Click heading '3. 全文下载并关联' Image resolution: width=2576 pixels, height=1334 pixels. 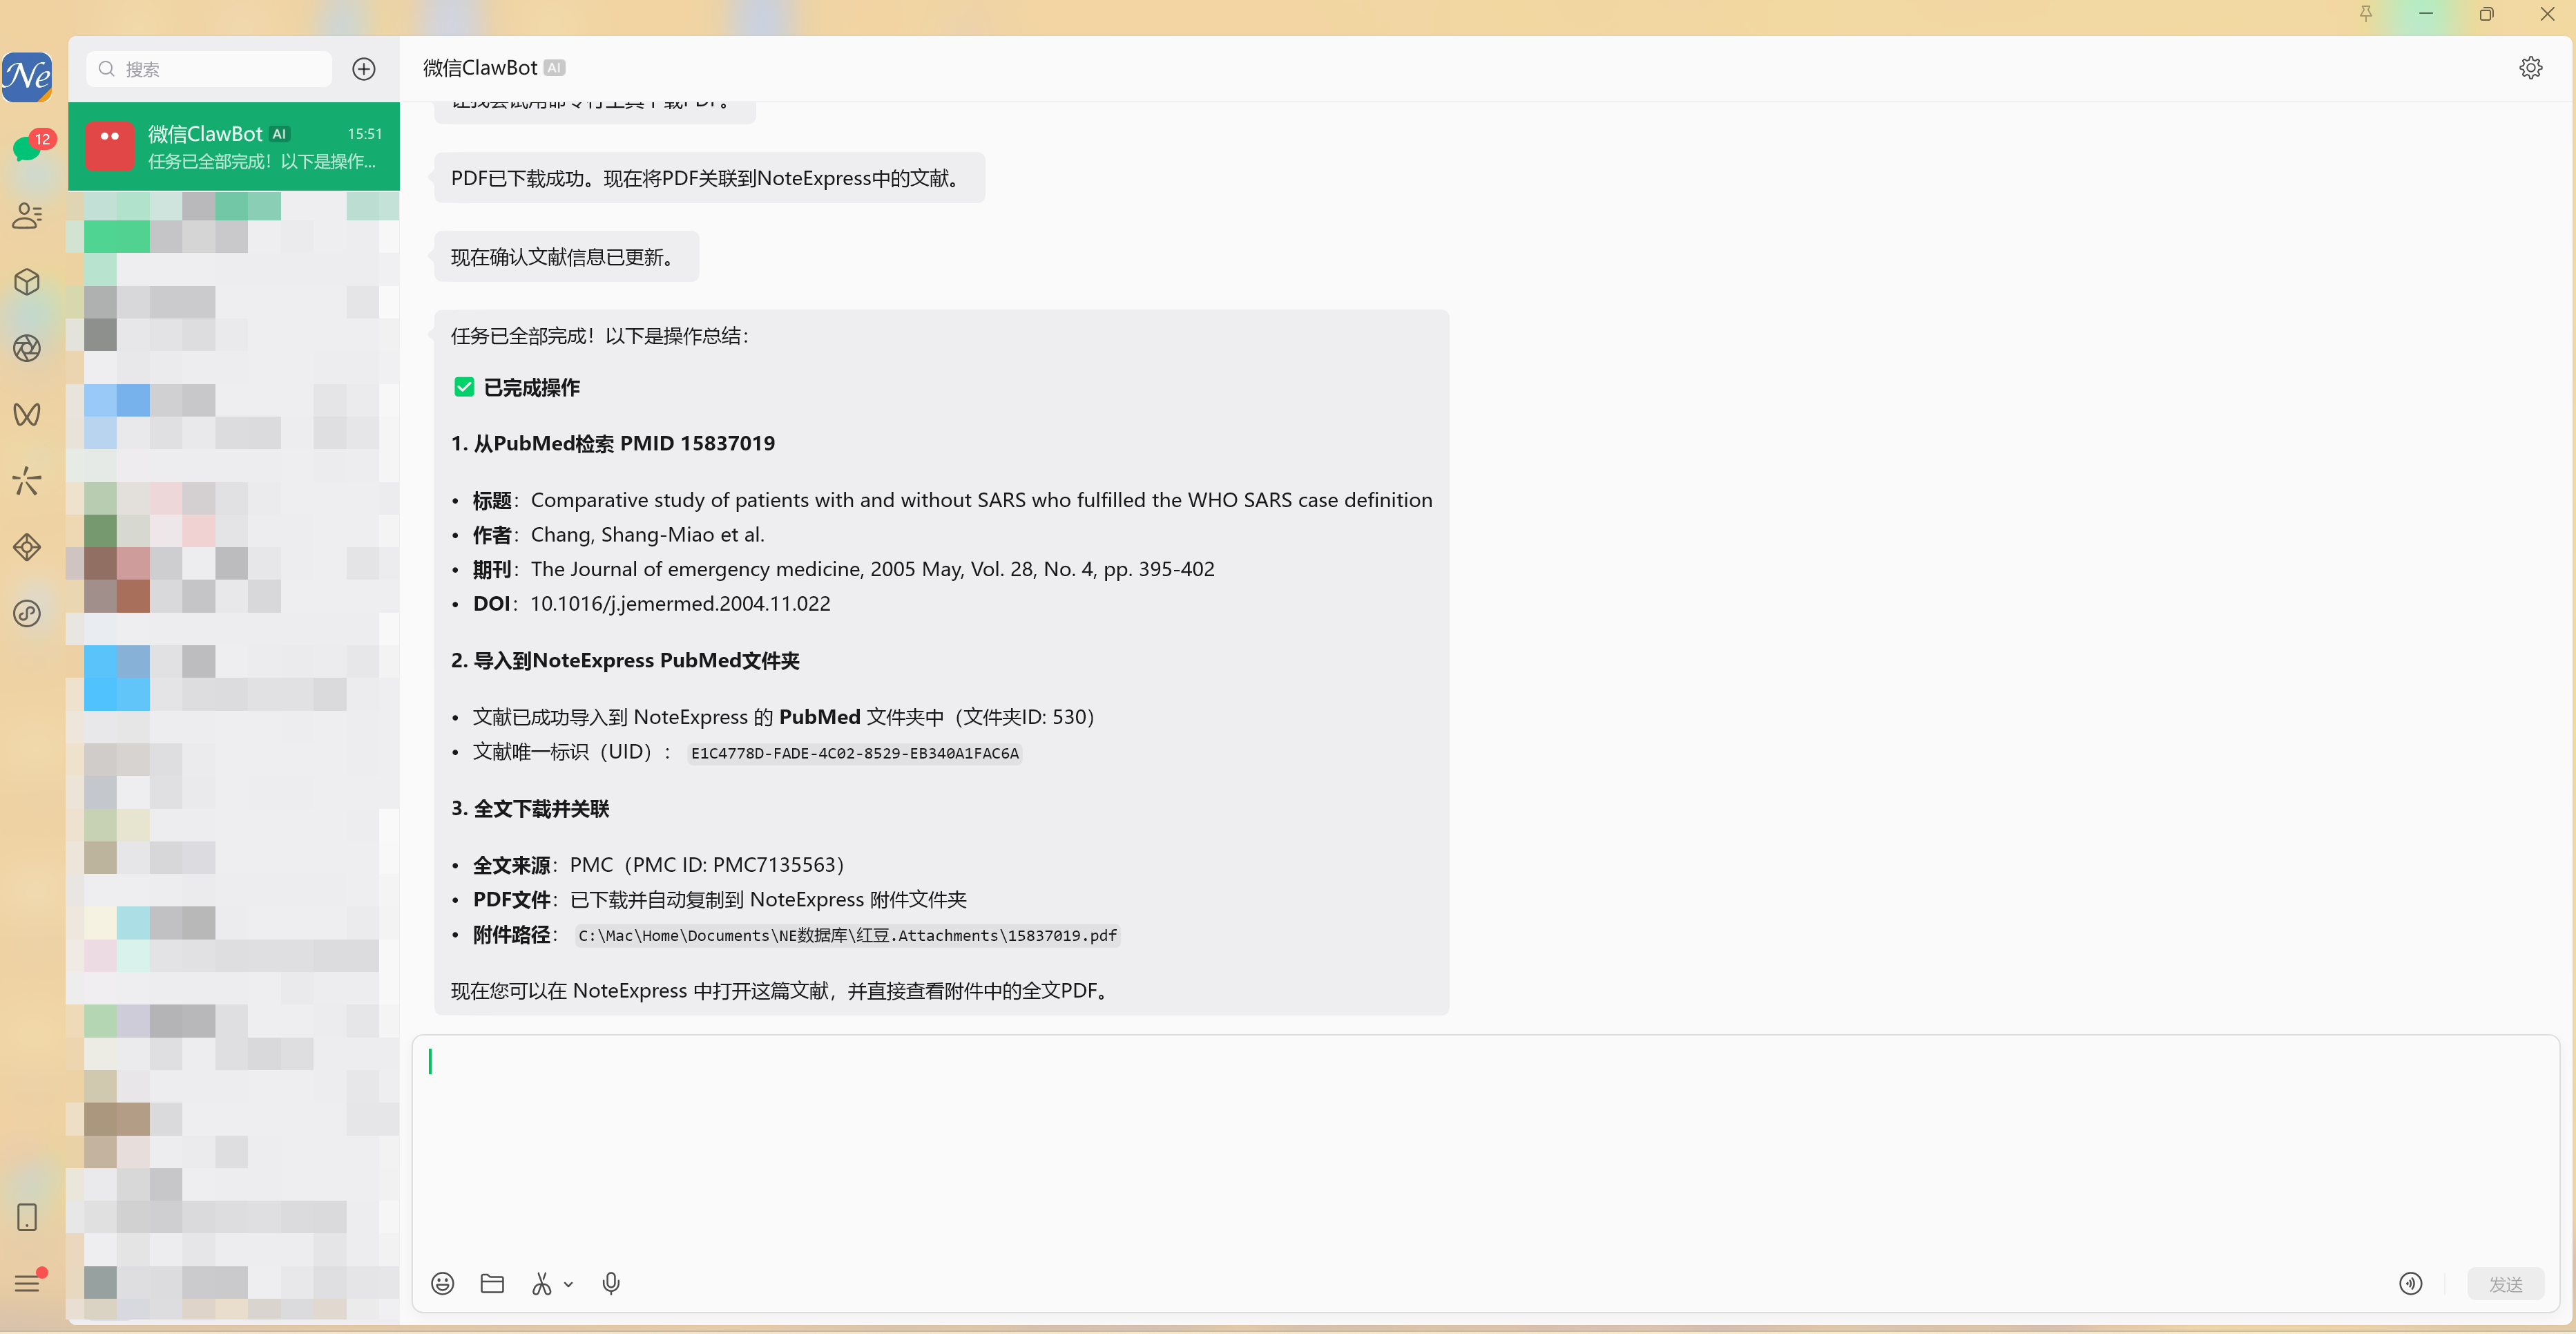tap(530, 808)
